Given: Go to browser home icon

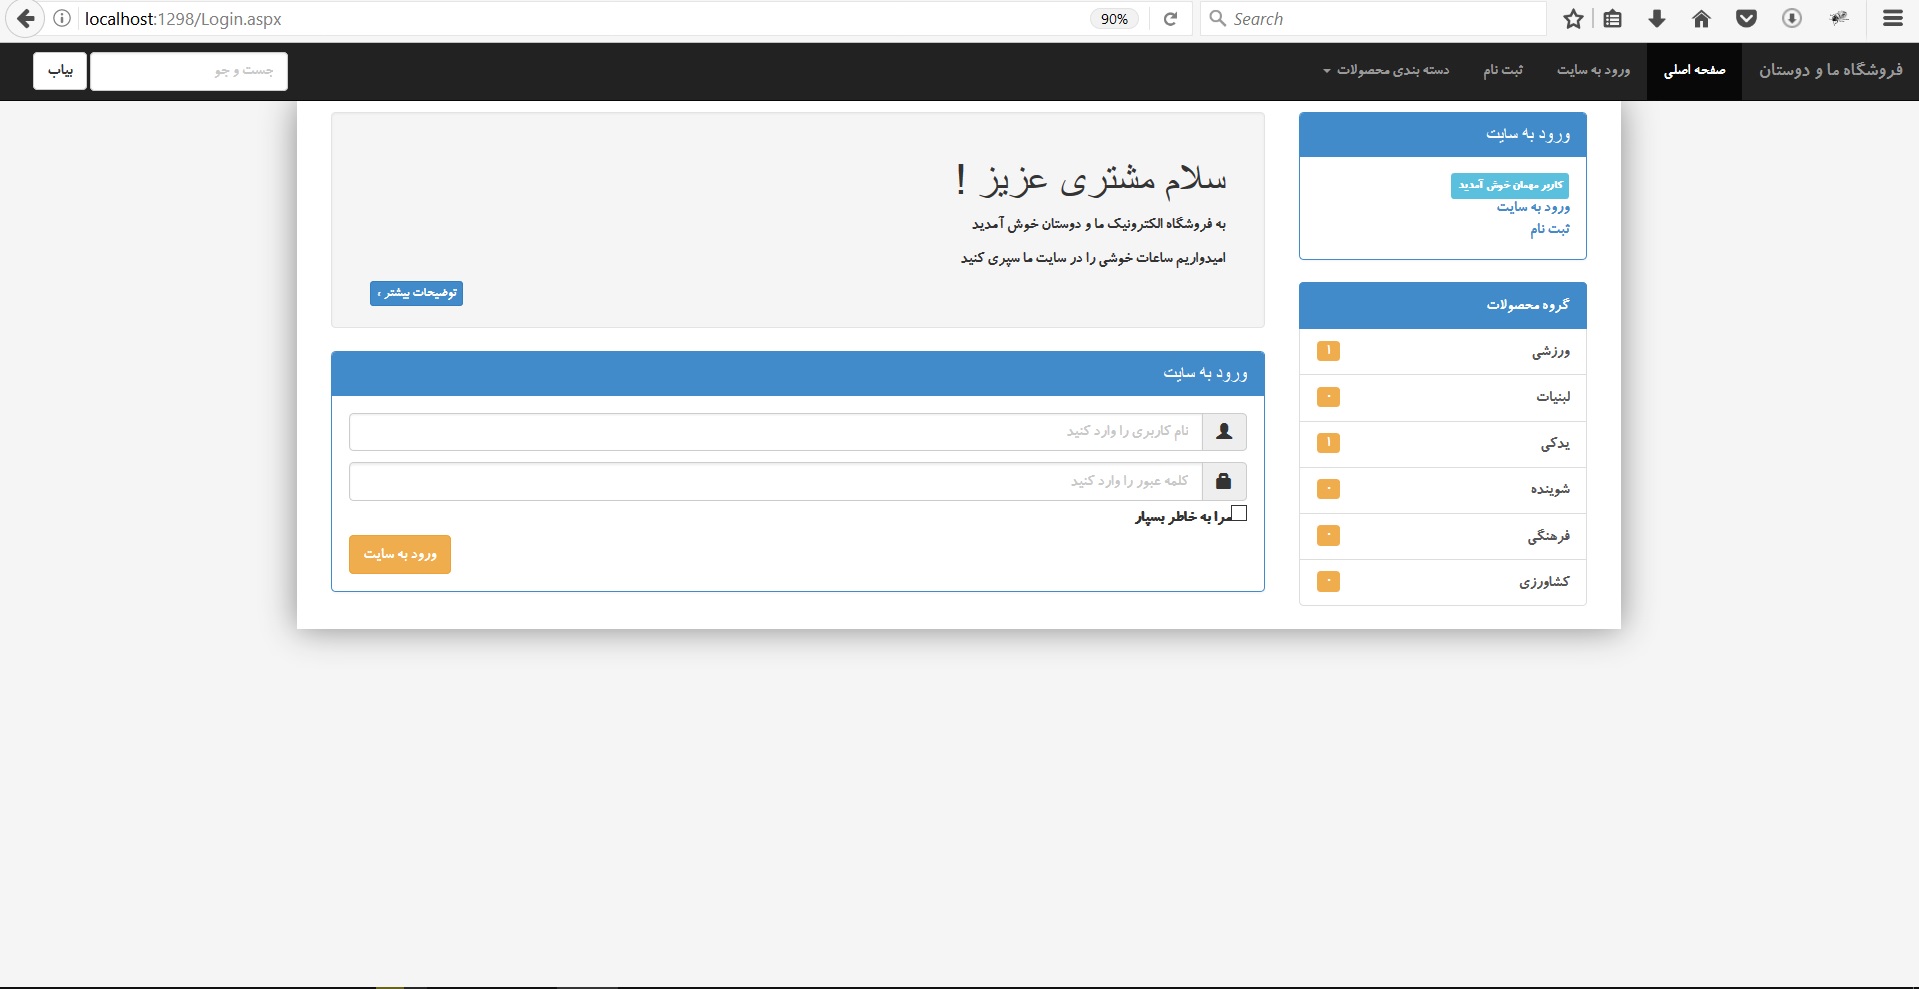Looking at the screenshot, I should [x=1701, y=19].
